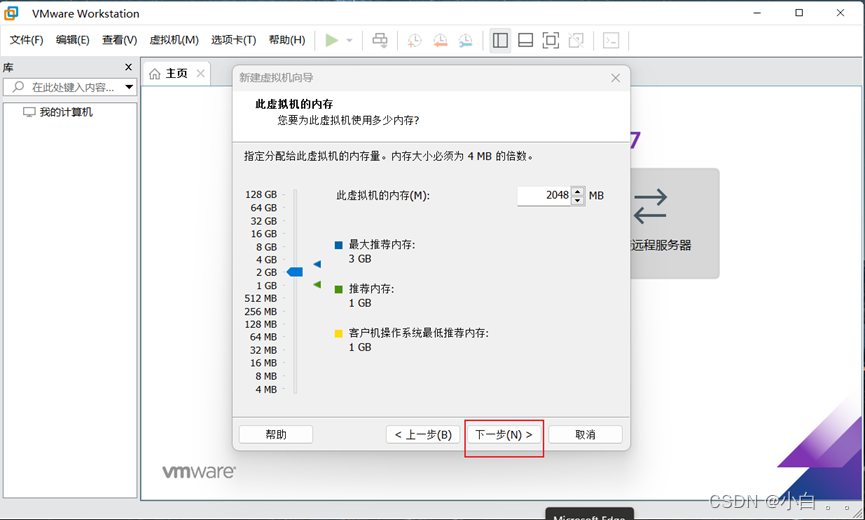The height and width of the screenshot is (520, 865).
Task: Open the 编辑(E) menu
Action: [72, 40]
